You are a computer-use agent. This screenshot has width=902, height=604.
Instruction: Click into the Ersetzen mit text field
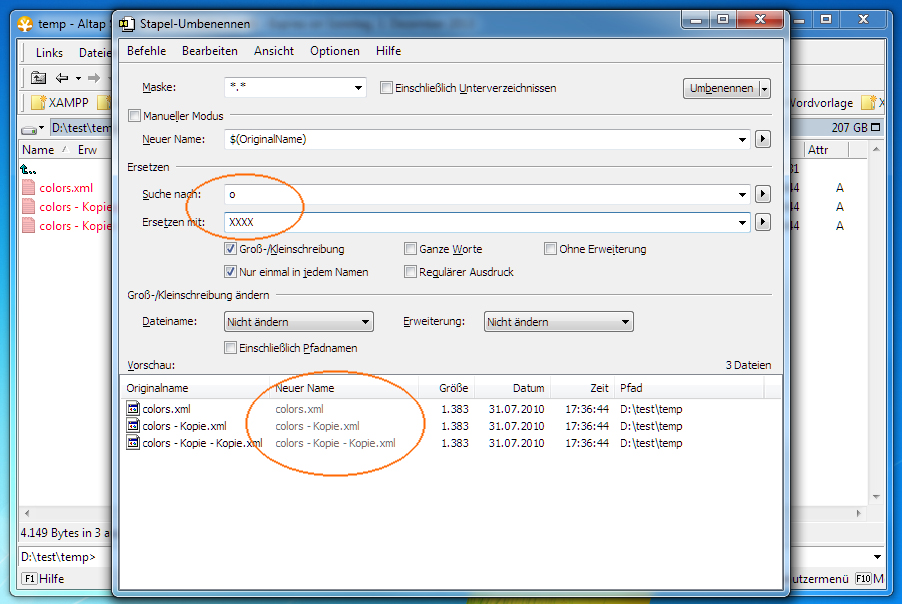tap(480, 222)
